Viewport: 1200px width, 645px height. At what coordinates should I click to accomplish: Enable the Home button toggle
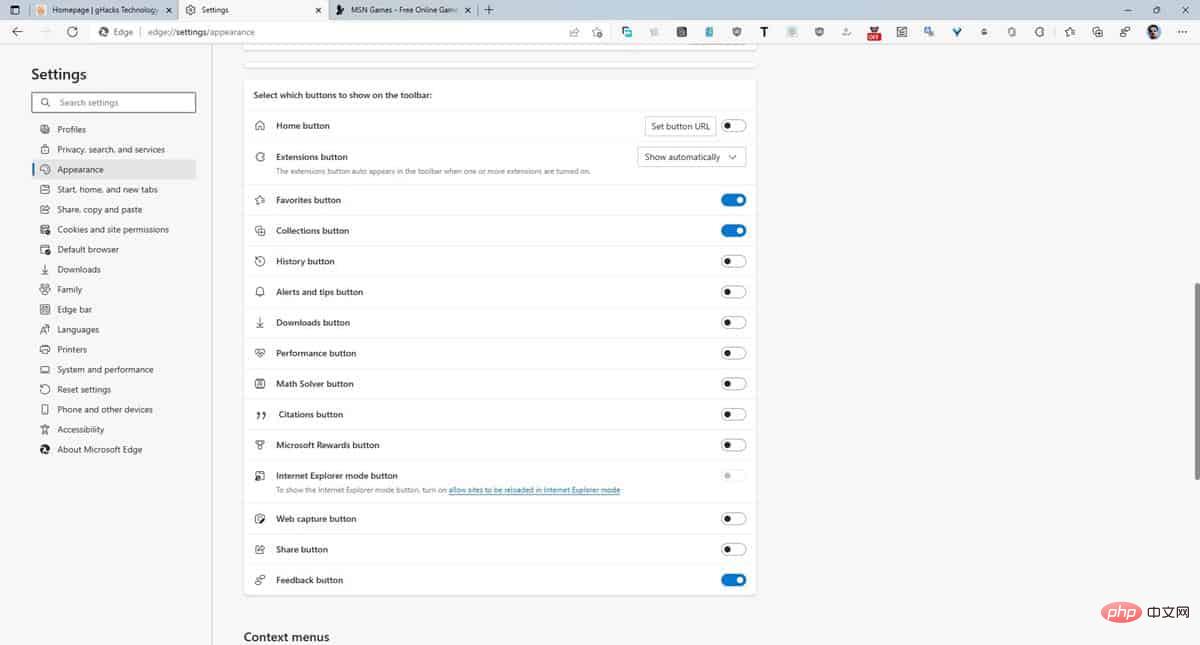click(734, 126)
